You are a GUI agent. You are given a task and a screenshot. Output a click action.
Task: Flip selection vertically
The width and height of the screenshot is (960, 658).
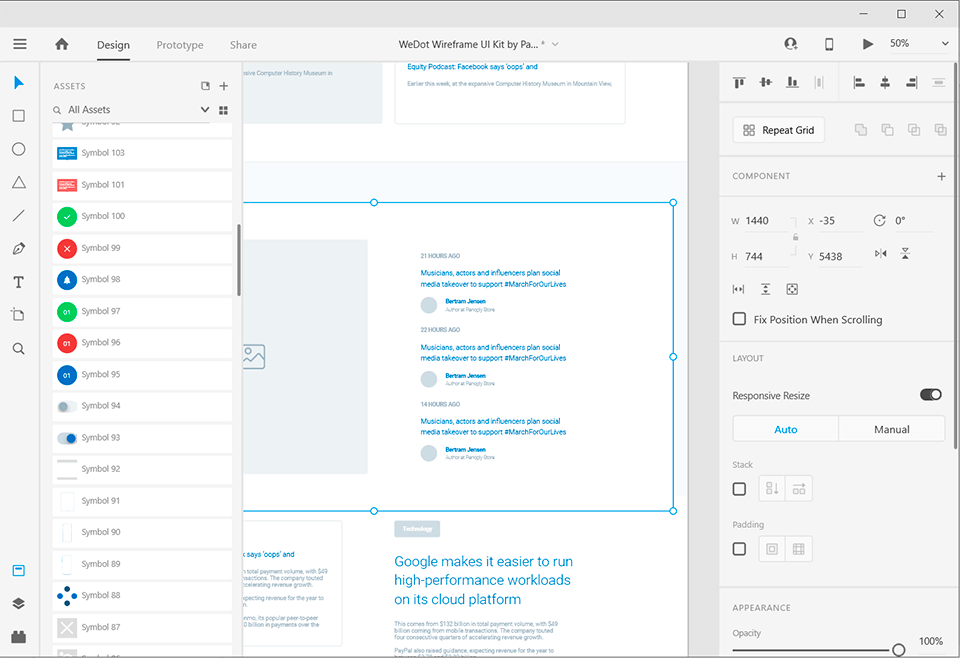(x=905, y=253)
